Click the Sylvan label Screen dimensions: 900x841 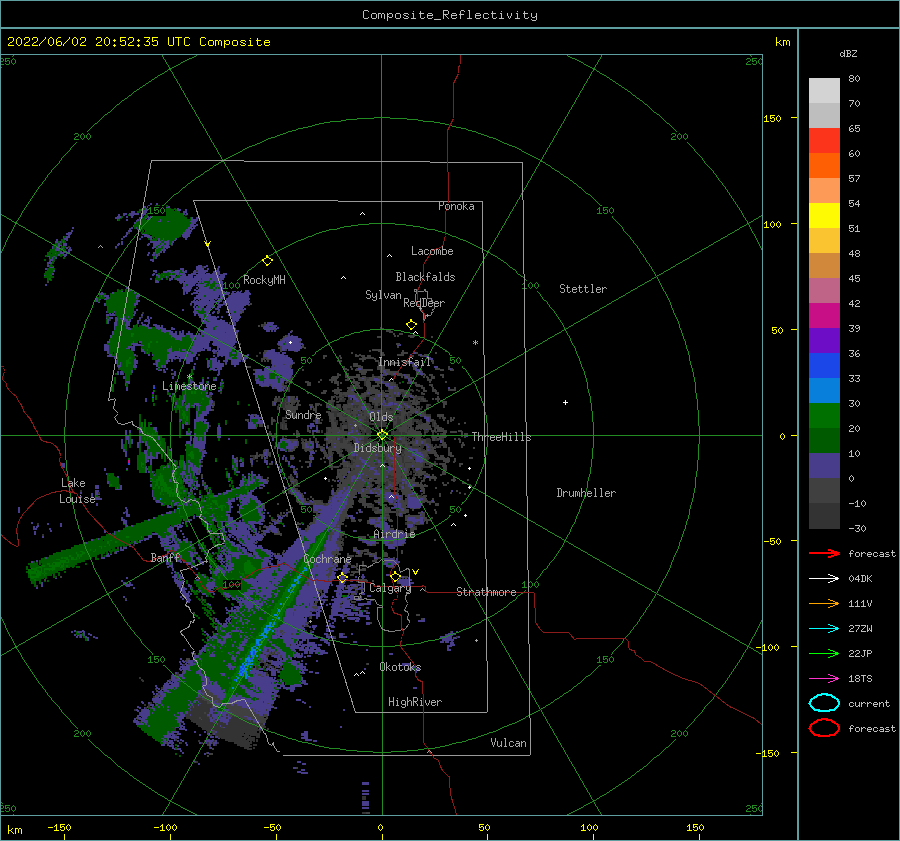(383, 295)
